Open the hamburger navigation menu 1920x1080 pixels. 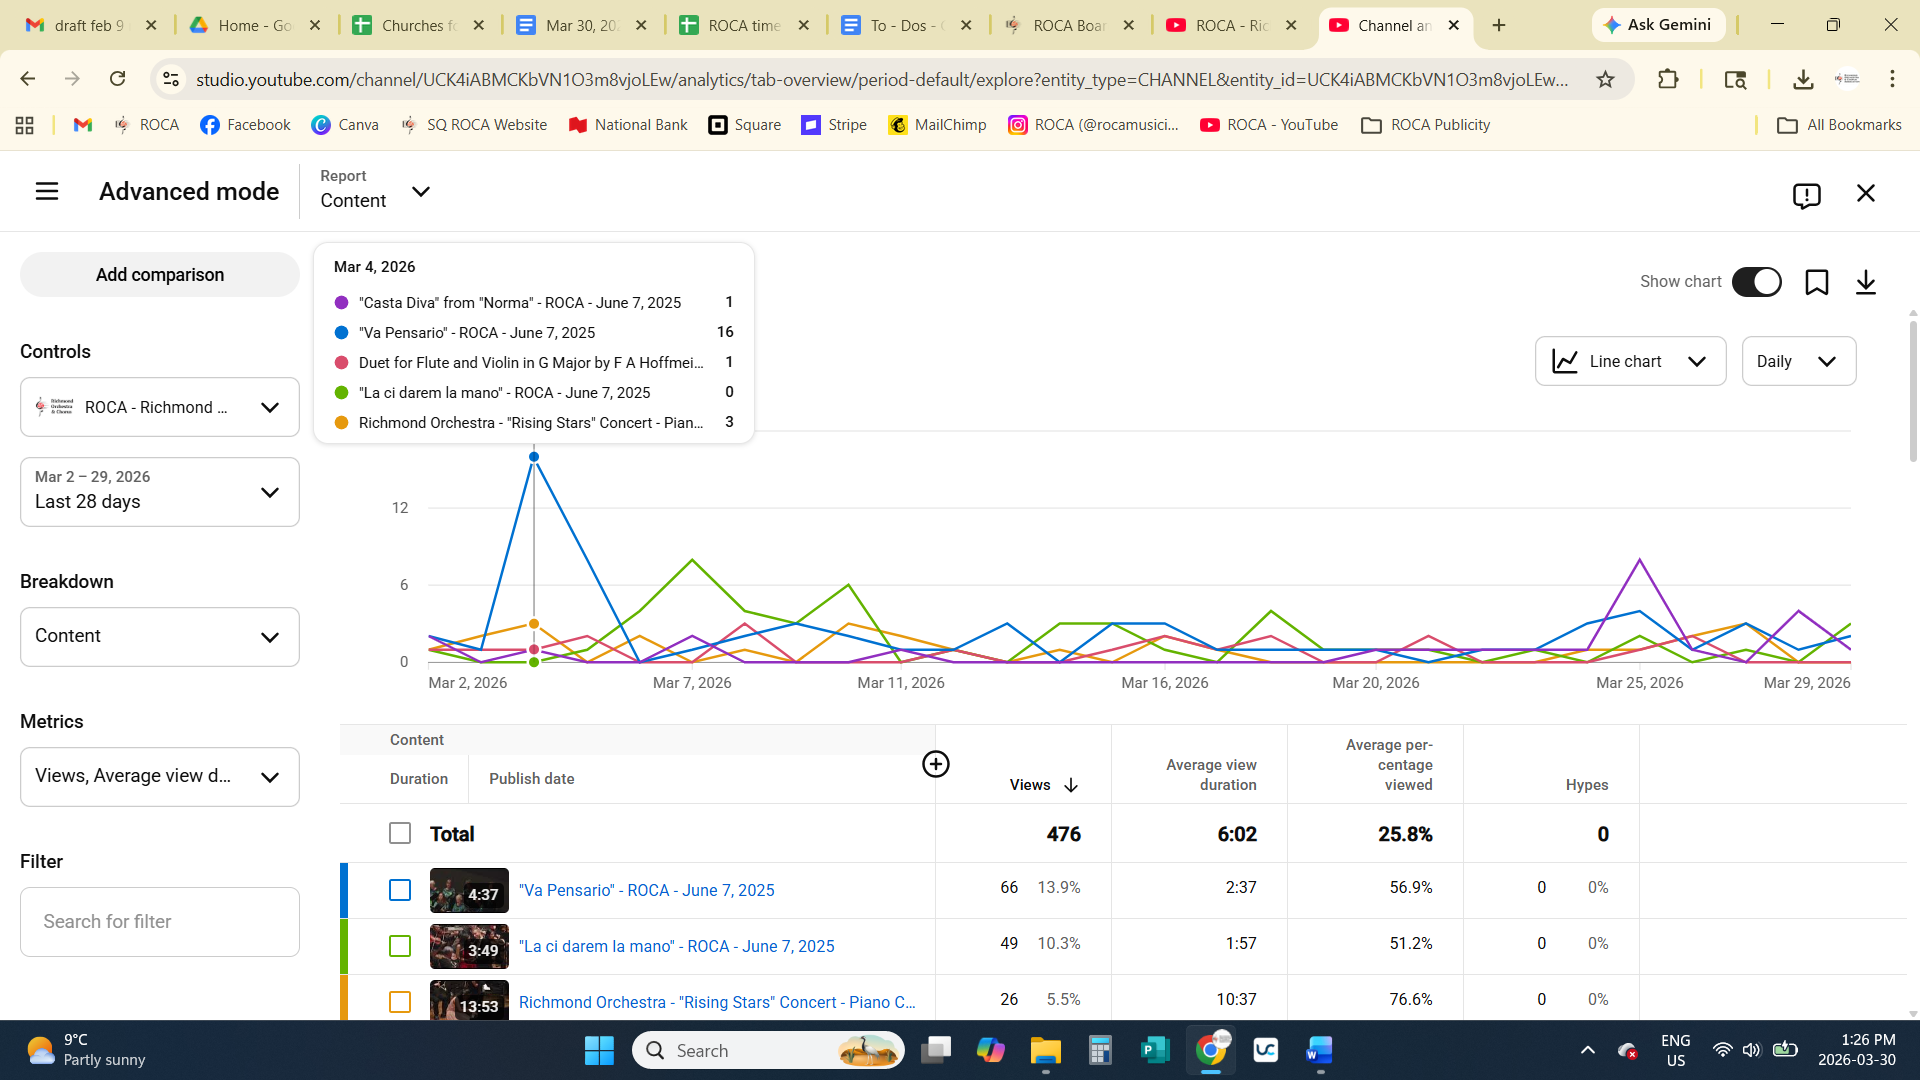click(x=47, y=191)
